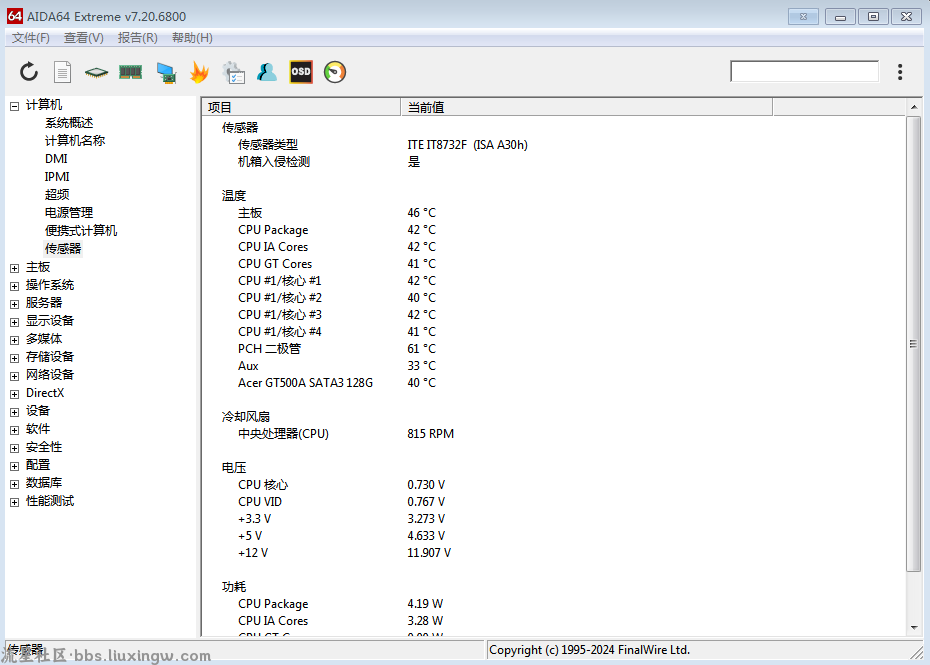Select the Acer GT500A SATA3 128G row

pos(555,383)
